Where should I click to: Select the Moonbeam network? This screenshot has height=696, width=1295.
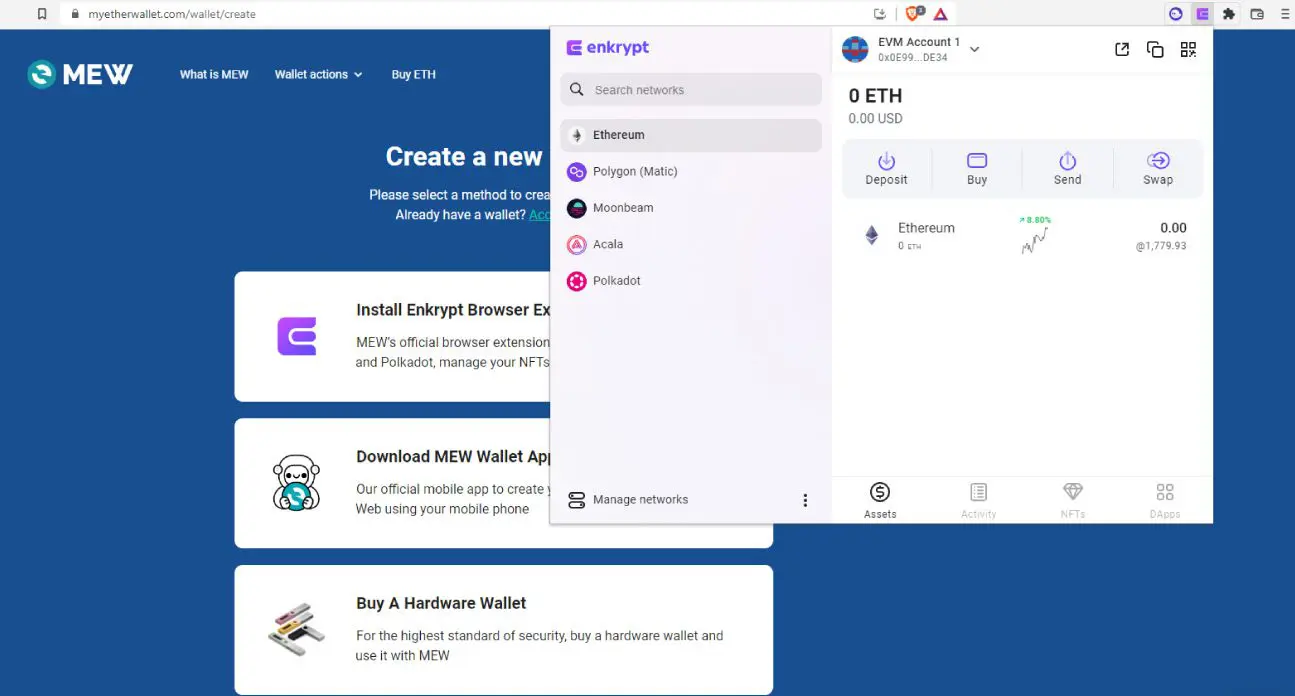pos(691,208)
